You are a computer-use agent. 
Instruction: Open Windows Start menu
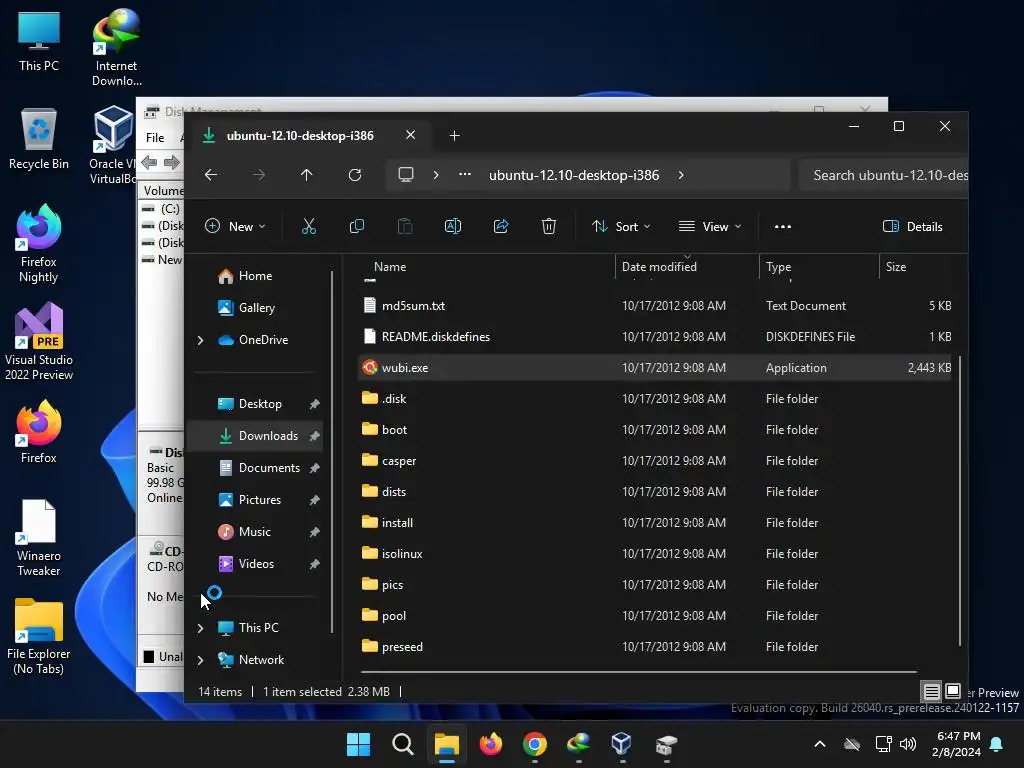point(358,744)
